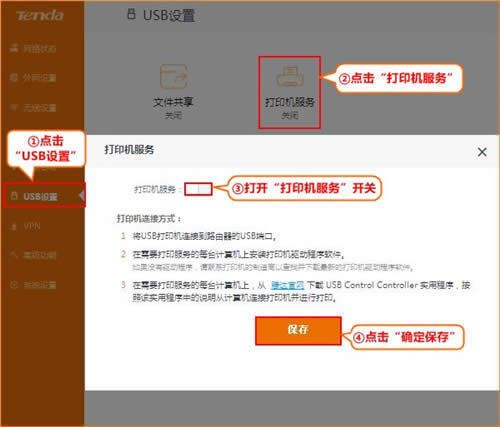This screenshot has height=427, width=500.
Task: Click the 打印机服务 printer icon
Action: click(290, 76)
